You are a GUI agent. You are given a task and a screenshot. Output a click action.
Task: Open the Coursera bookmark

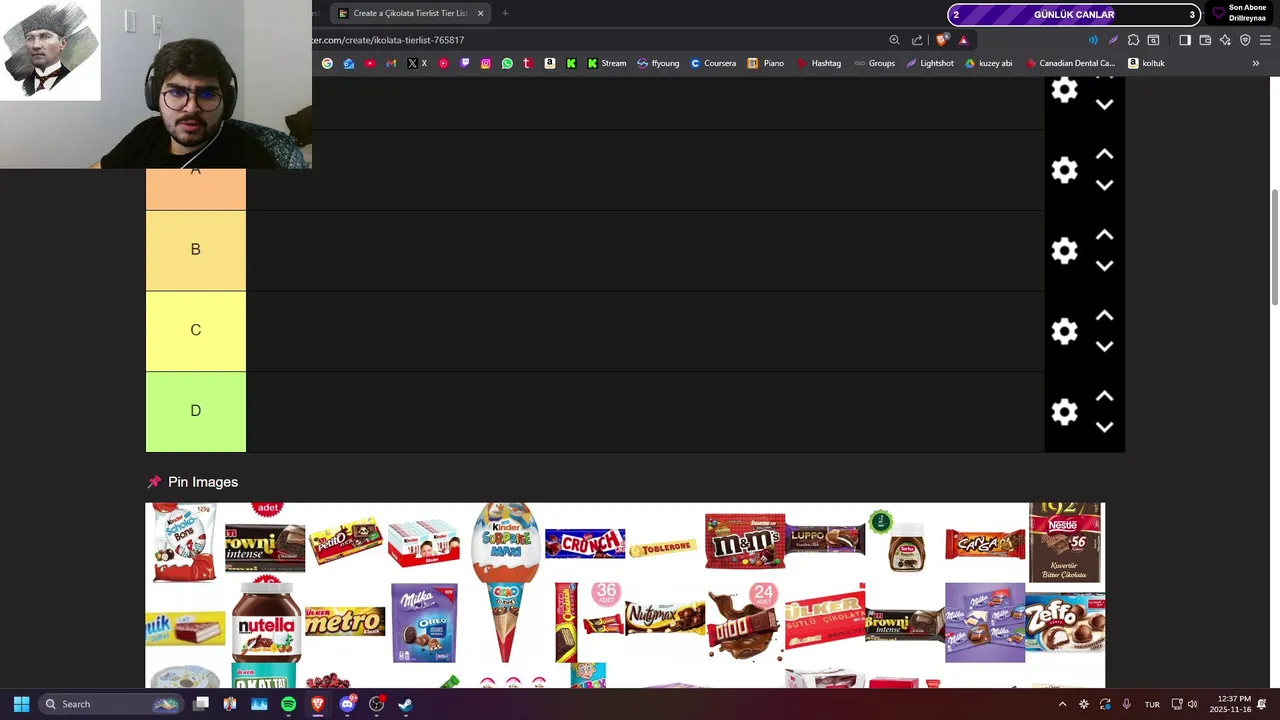713,63
